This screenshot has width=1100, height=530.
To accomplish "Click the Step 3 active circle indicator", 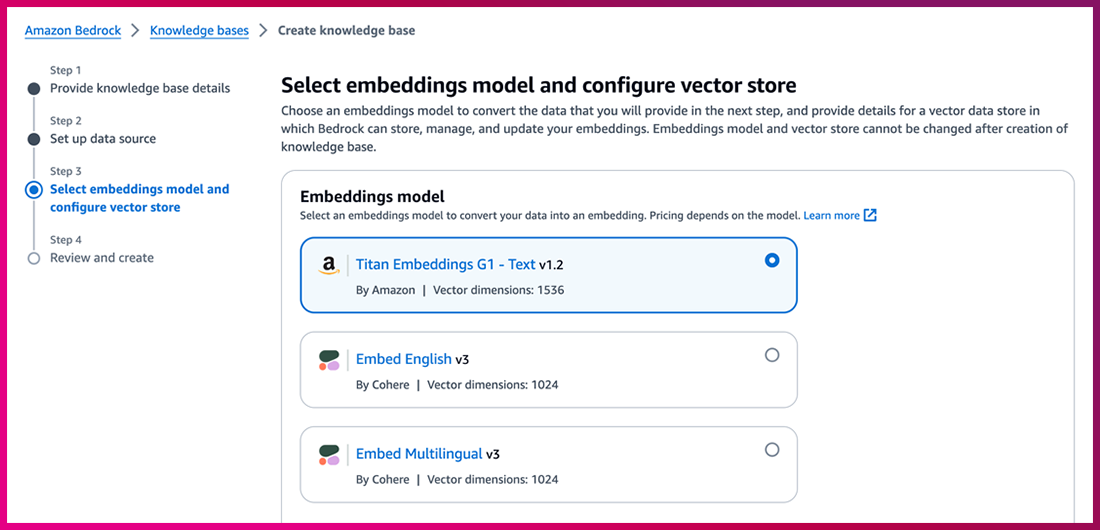I will [x=34, y=189].
